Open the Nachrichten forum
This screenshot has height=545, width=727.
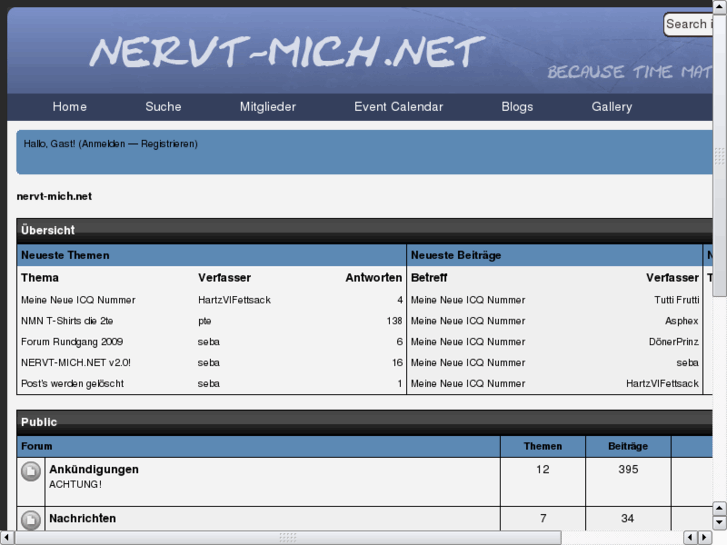(x=83, y=518)
